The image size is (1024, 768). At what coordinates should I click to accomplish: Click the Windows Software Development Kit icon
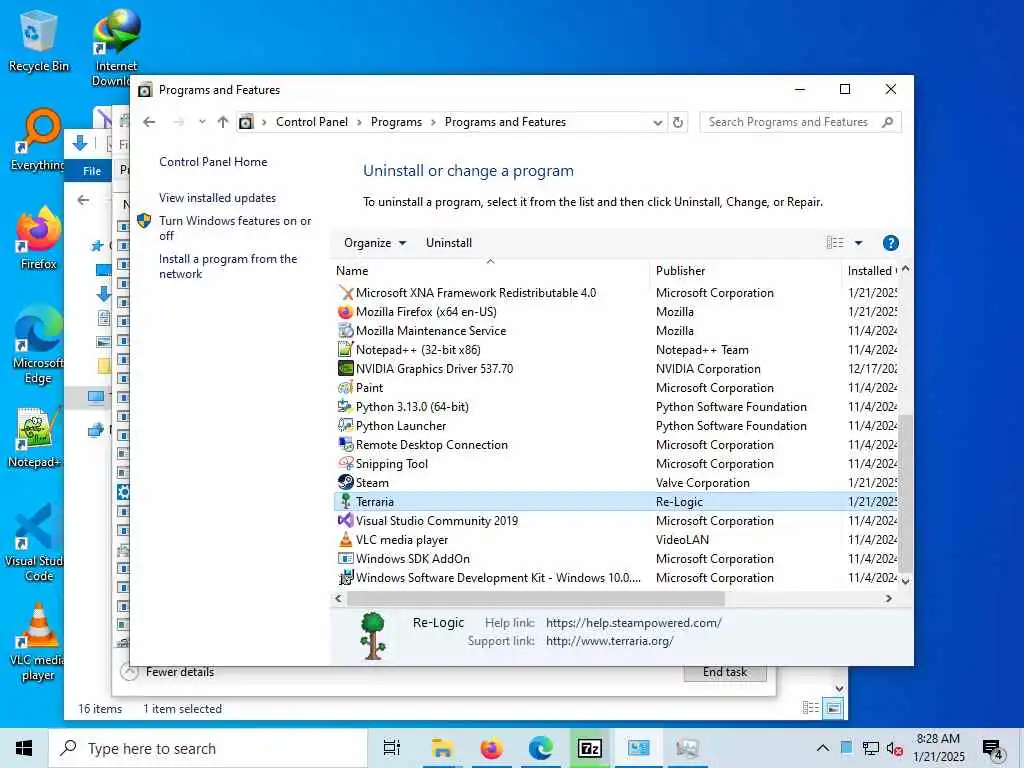pos(345,577)
